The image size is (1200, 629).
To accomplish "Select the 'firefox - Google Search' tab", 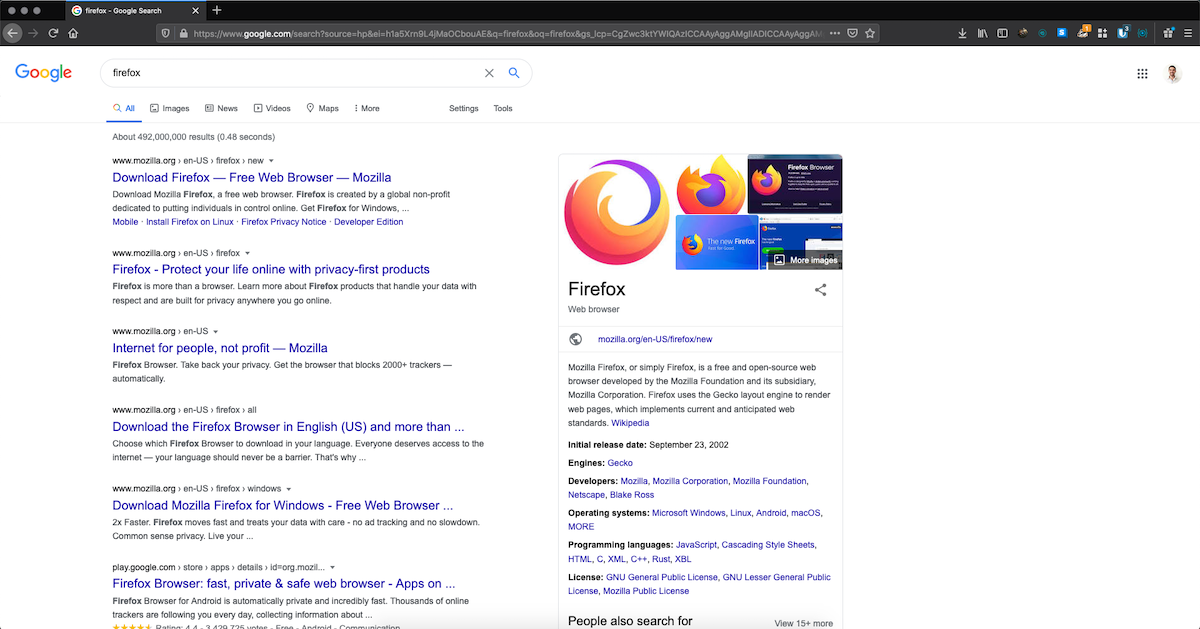I will coord(134,10).
